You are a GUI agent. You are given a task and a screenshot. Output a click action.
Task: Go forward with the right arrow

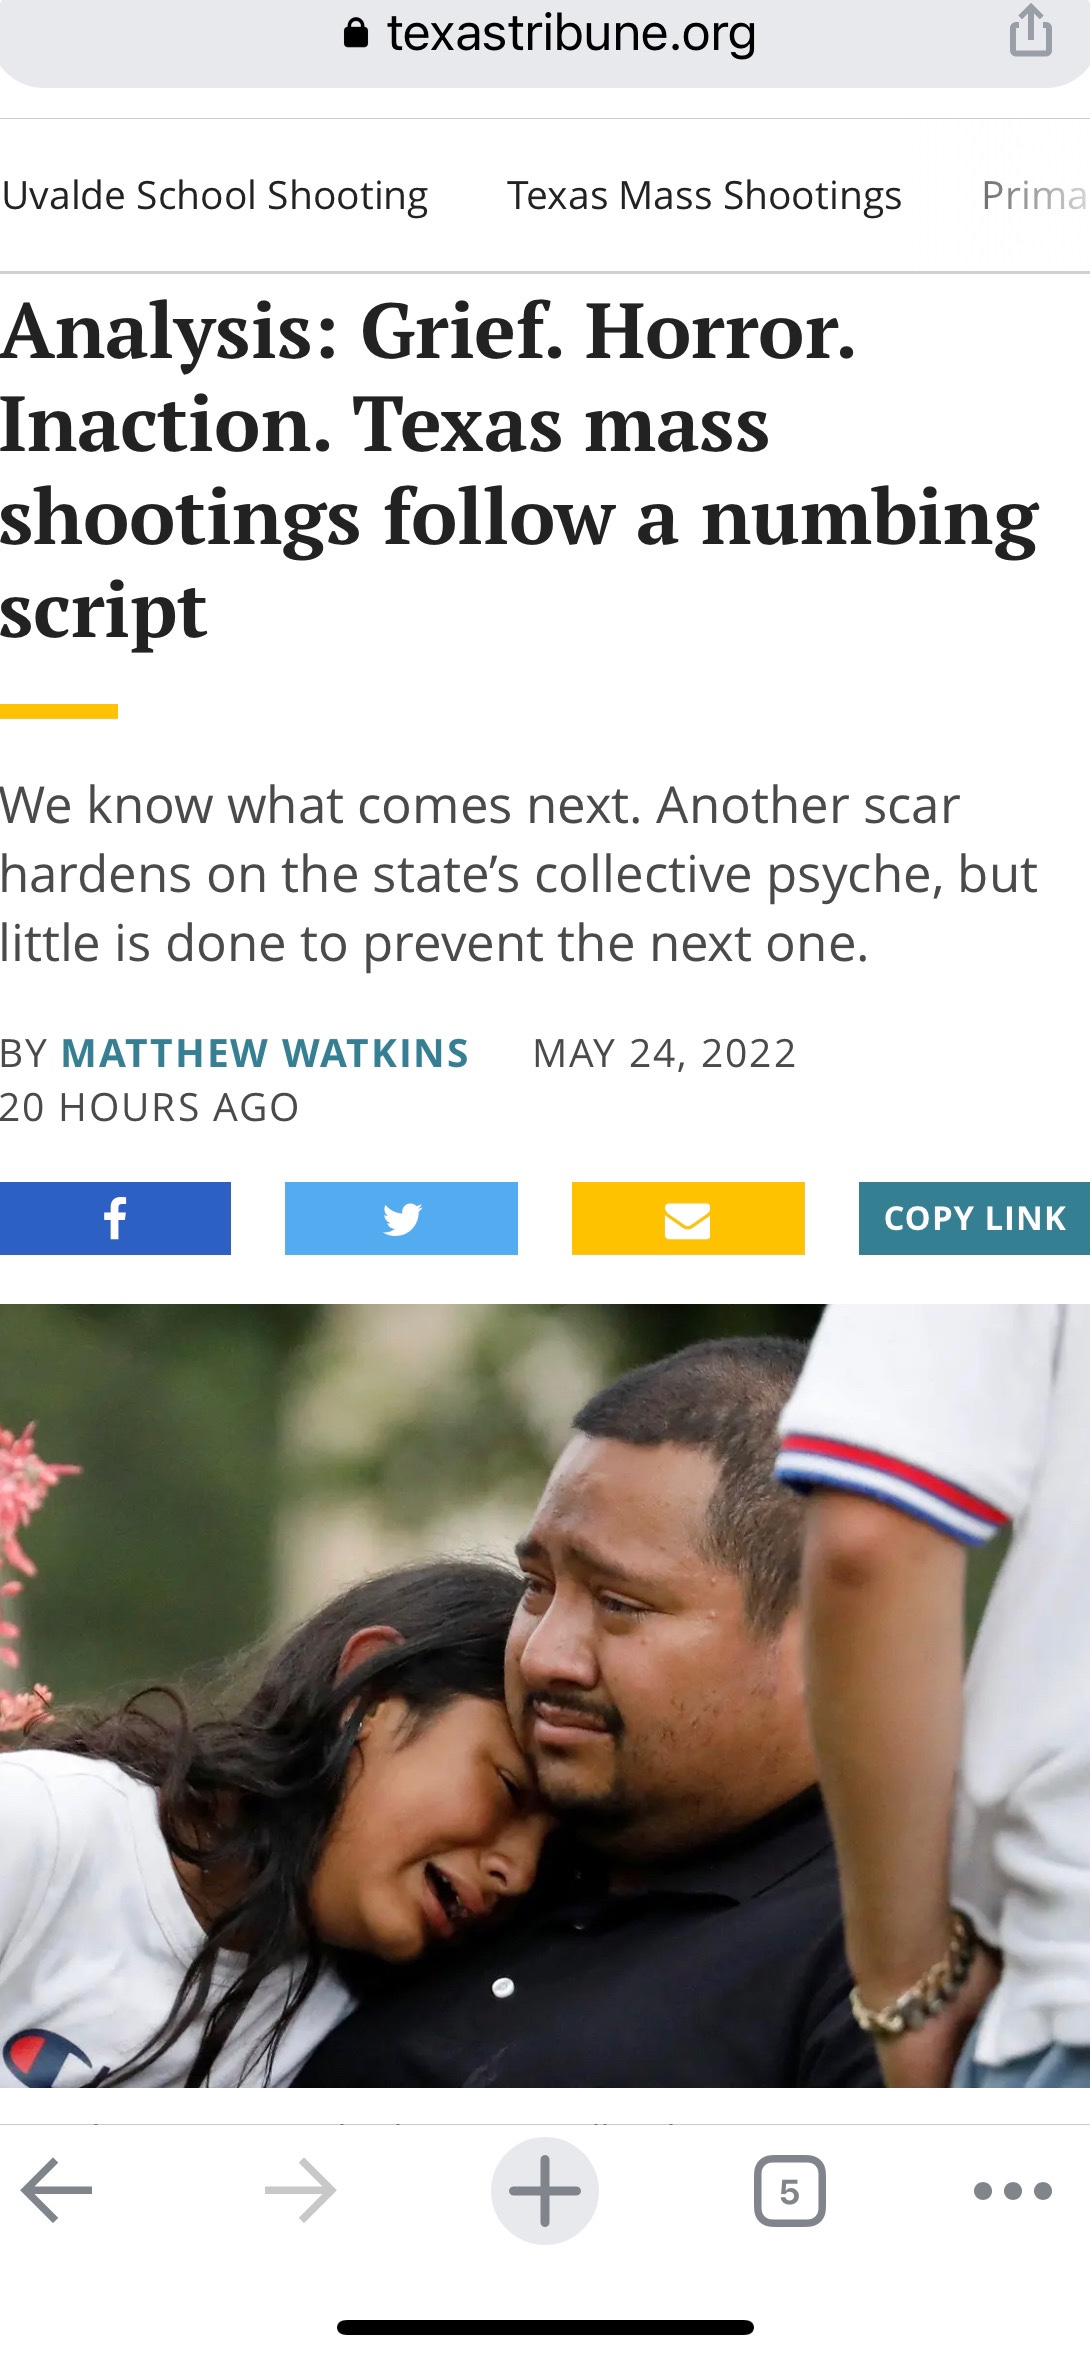pyautogui.click(x=300, y=2190)
